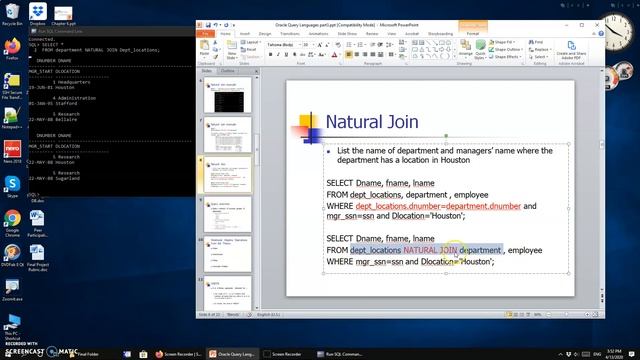Open the Select dropdown in Editing group
Screen dimensions: 640x360
[x=538, y=57]
